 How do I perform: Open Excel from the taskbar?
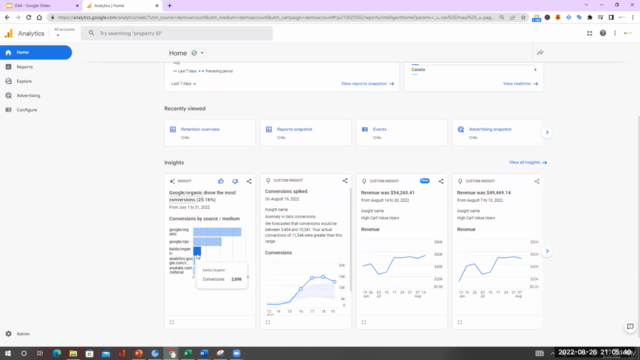coord(188,353)
